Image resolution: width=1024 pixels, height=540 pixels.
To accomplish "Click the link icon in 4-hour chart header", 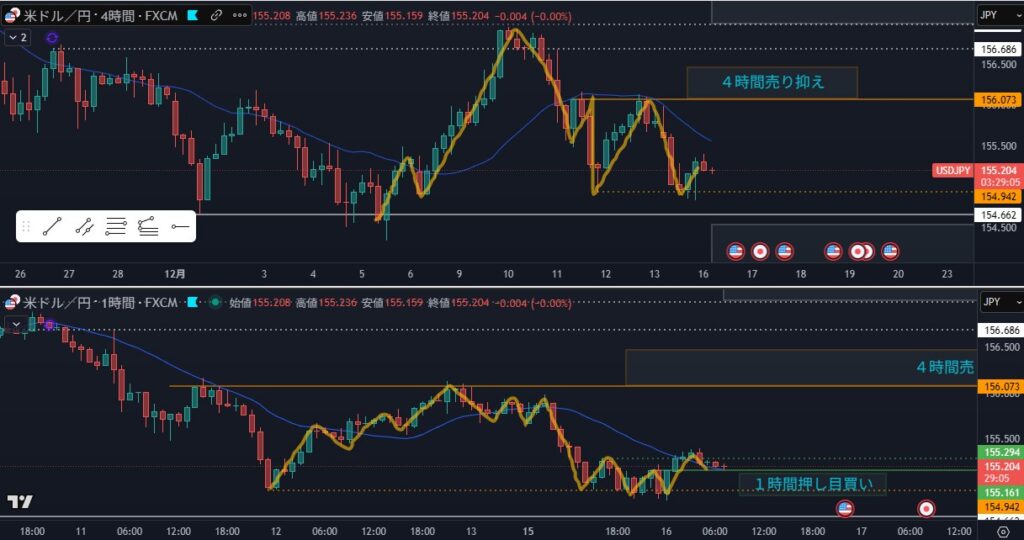I will (214, 15).
